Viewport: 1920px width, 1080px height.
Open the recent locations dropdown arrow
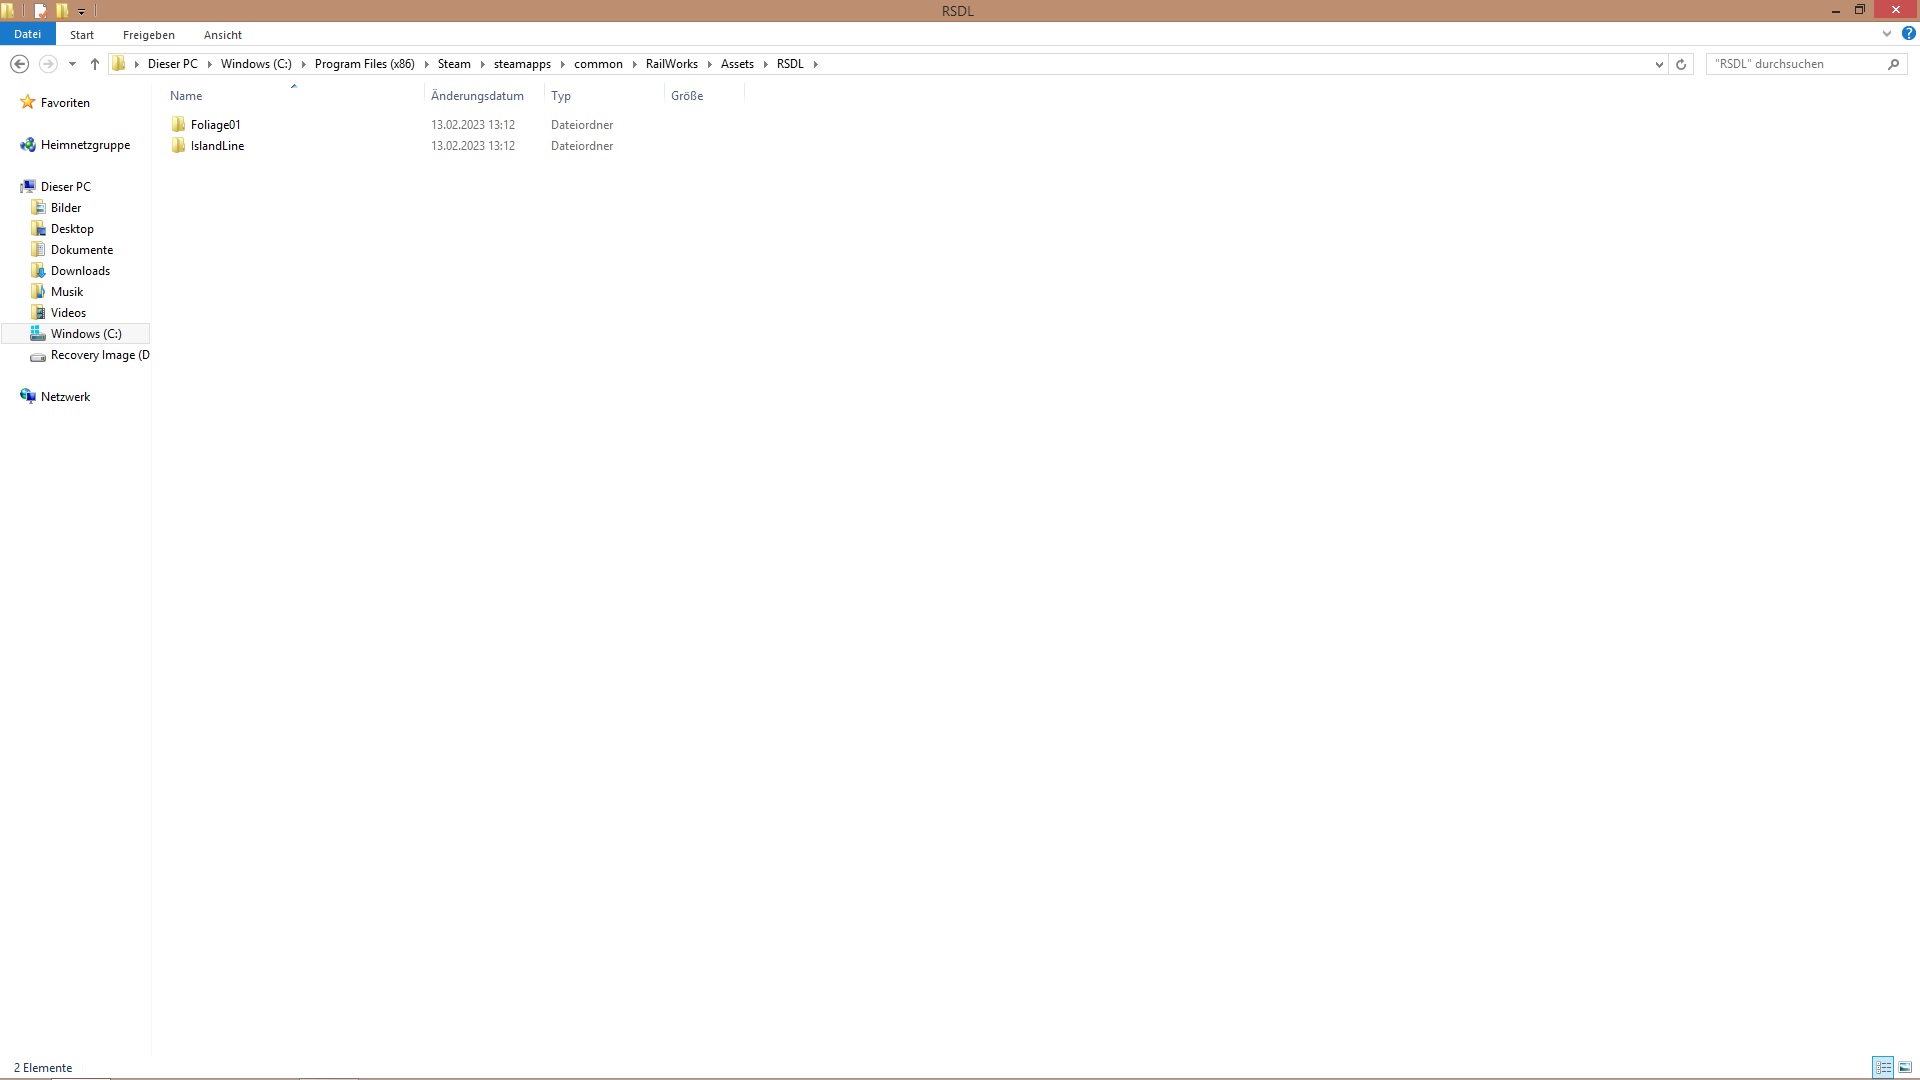click(72, 64)
